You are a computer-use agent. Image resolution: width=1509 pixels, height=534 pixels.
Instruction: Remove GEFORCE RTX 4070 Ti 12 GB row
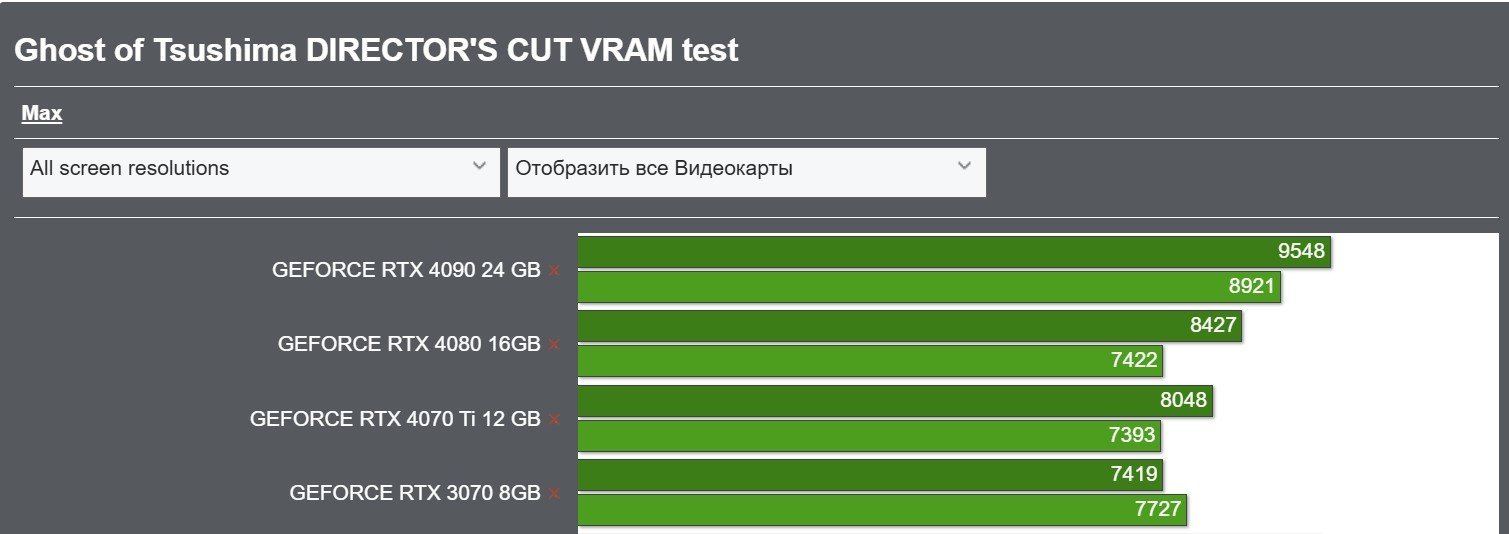pos(554,419)
